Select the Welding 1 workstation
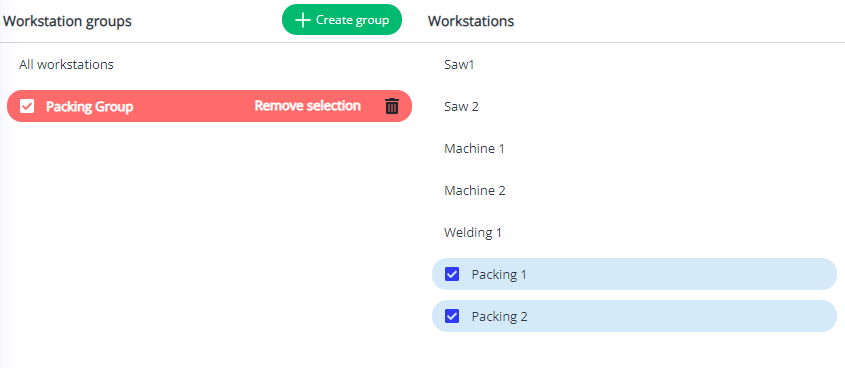The image size is (845, 368). [x=473, y=232]
